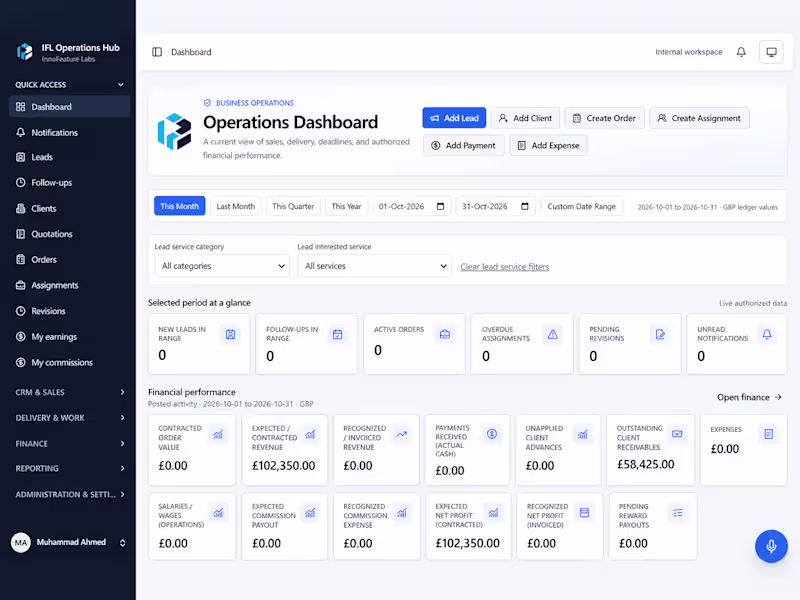
Task: Click the Create Order button
Action: (605, 118)
